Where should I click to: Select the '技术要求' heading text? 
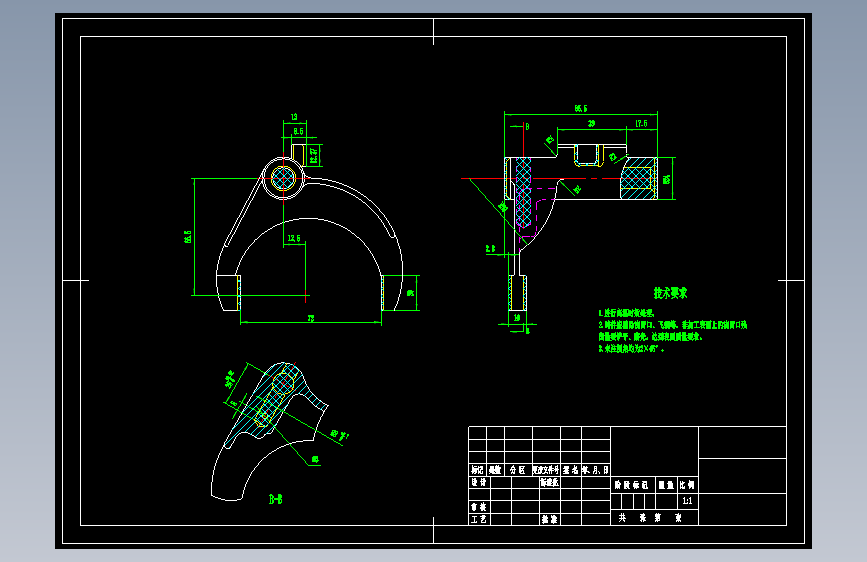click(x=670, y=293)
